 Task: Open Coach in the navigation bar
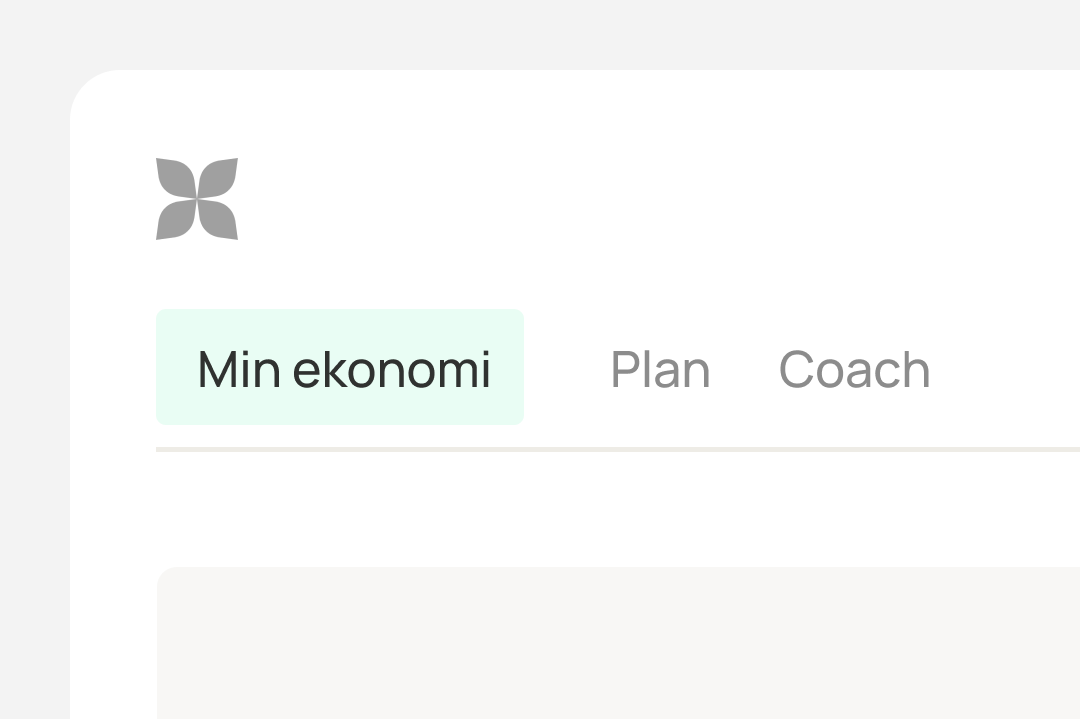(854, 370)
